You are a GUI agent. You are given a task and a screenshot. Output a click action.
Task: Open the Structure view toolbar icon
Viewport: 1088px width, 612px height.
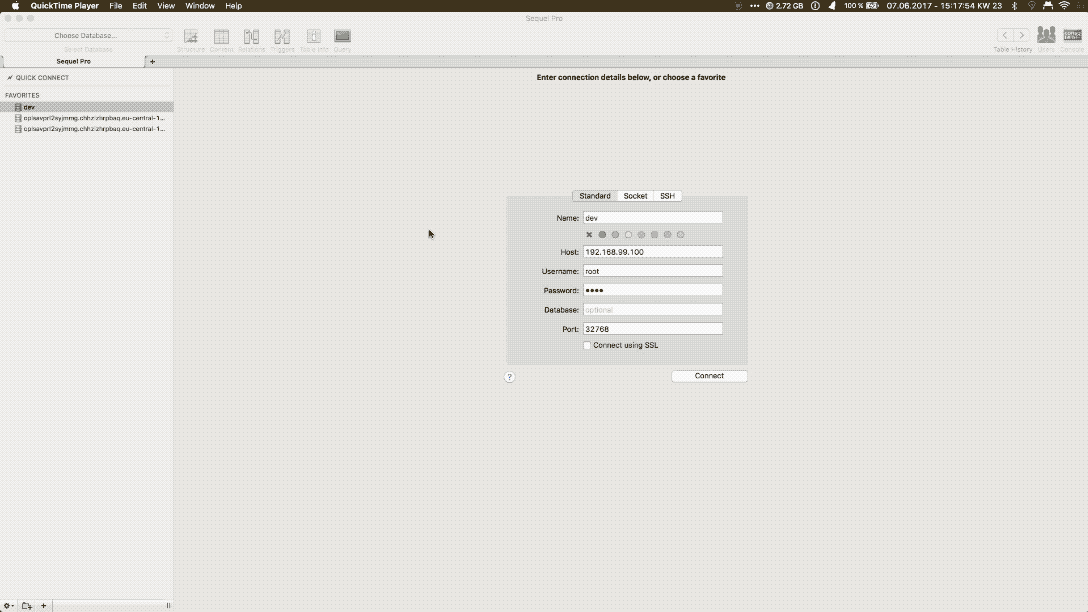click(x=191, y=37)
